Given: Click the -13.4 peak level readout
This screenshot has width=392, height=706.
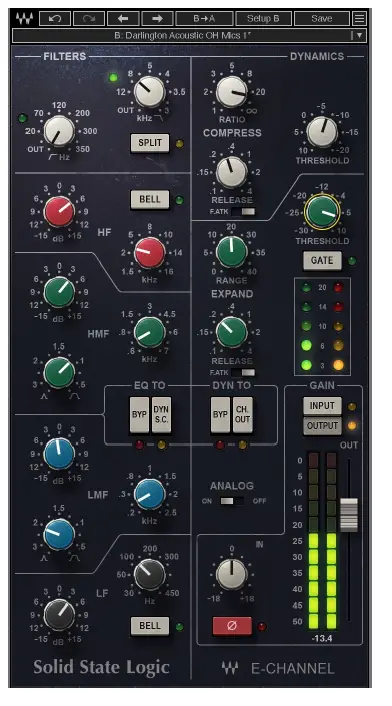Looking at the screenshot, I should tap(322, 638).
